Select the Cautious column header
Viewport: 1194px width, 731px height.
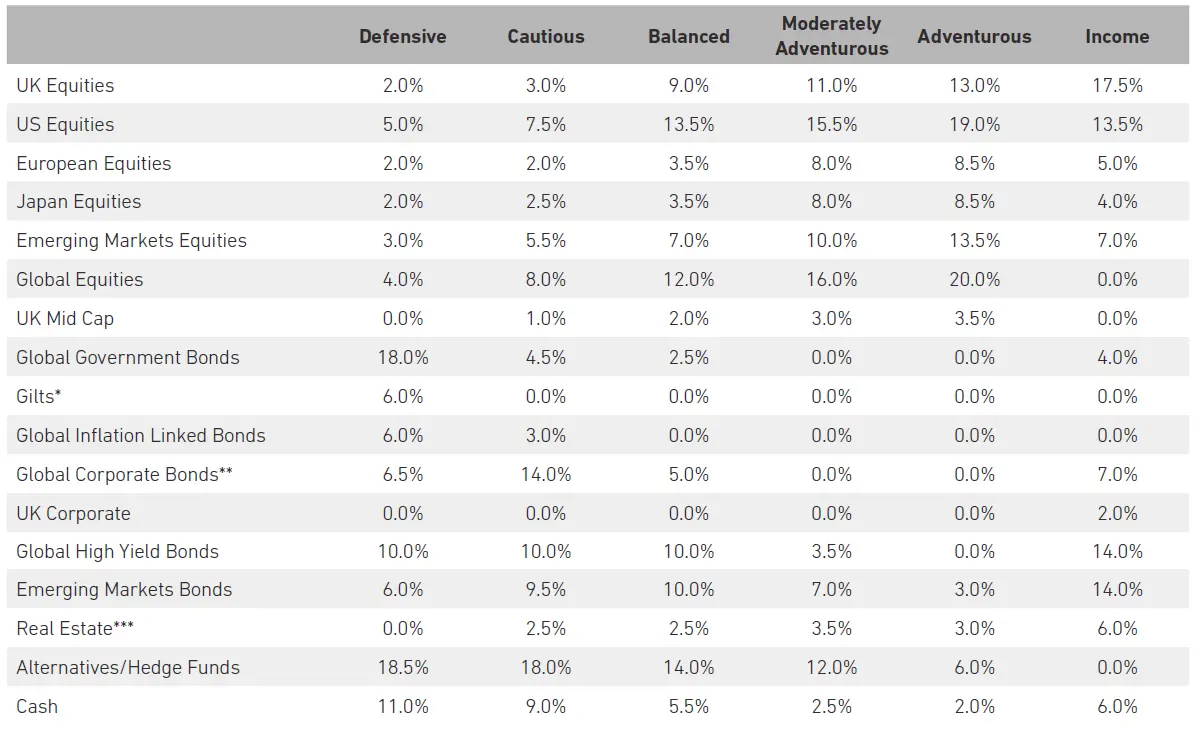point(545,36)
